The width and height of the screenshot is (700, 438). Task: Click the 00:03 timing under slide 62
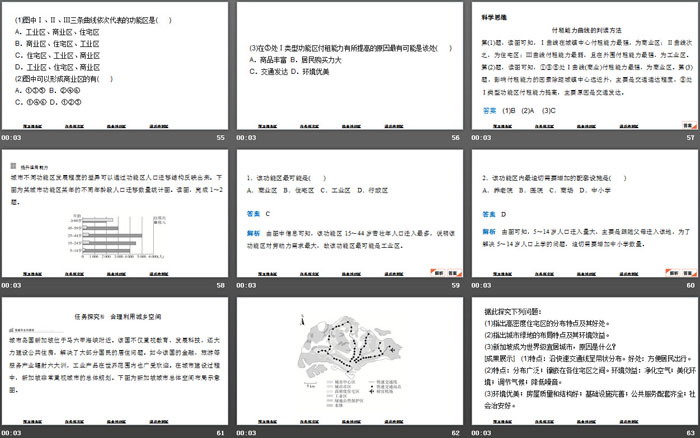(246, 433)
